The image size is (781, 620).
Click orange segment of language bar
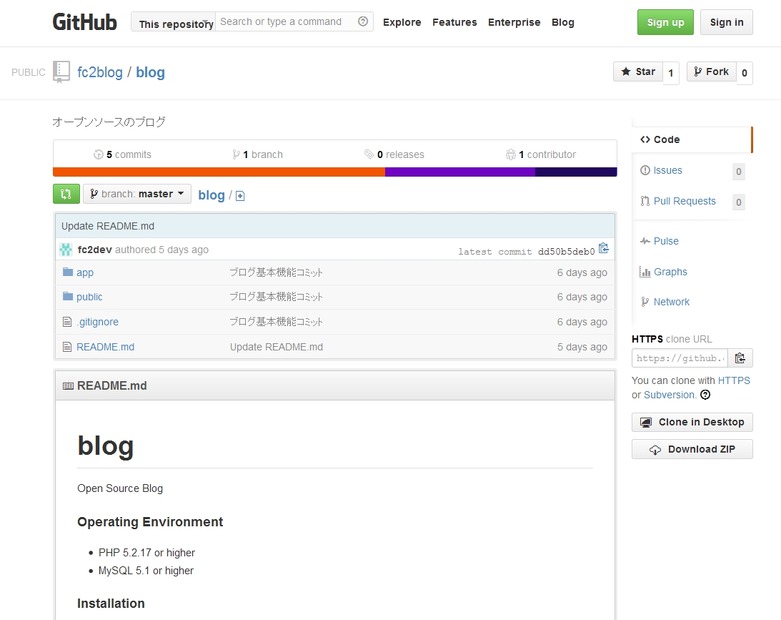pyautogui.click(x=219, y=172)
